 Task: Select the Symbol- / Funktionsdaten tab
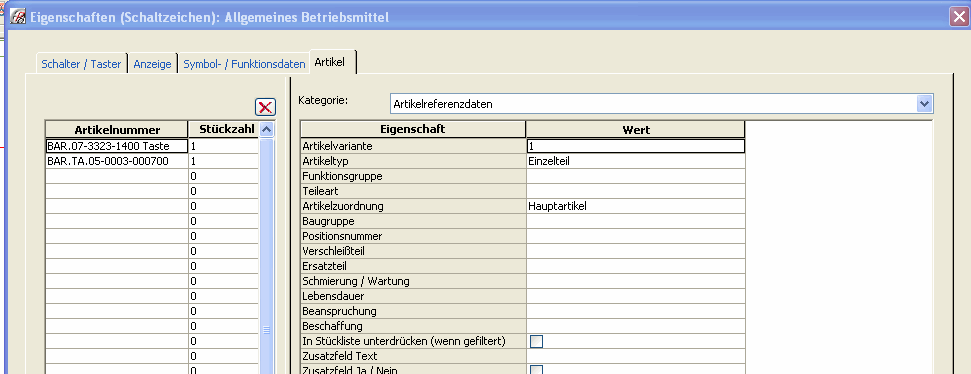coord(244,64)
